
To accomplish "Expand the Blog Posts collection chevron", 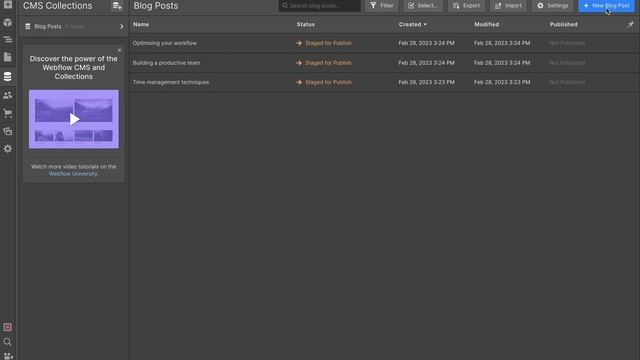I will click(x=122, y=27).
